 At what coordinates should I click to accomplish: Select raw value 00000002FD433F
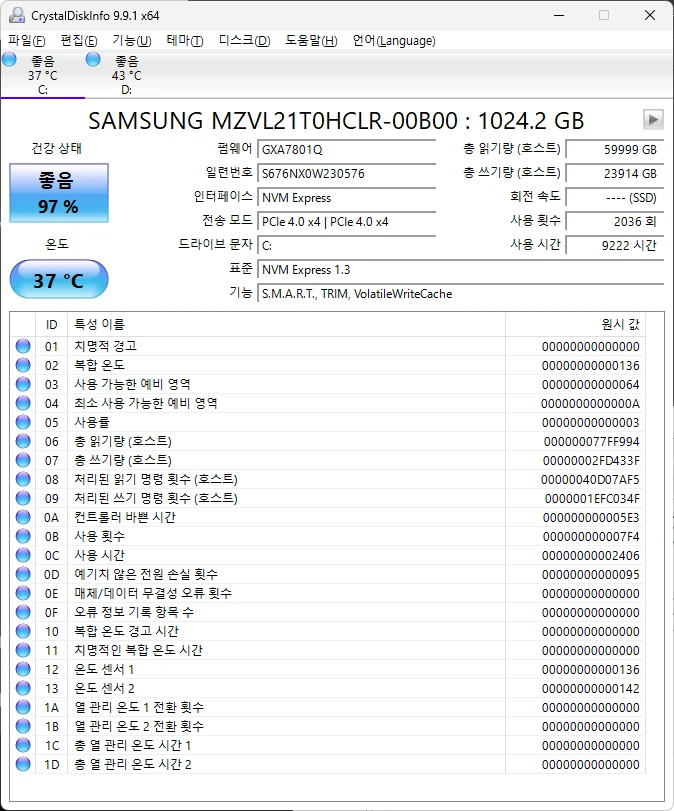tap(591, 461)
